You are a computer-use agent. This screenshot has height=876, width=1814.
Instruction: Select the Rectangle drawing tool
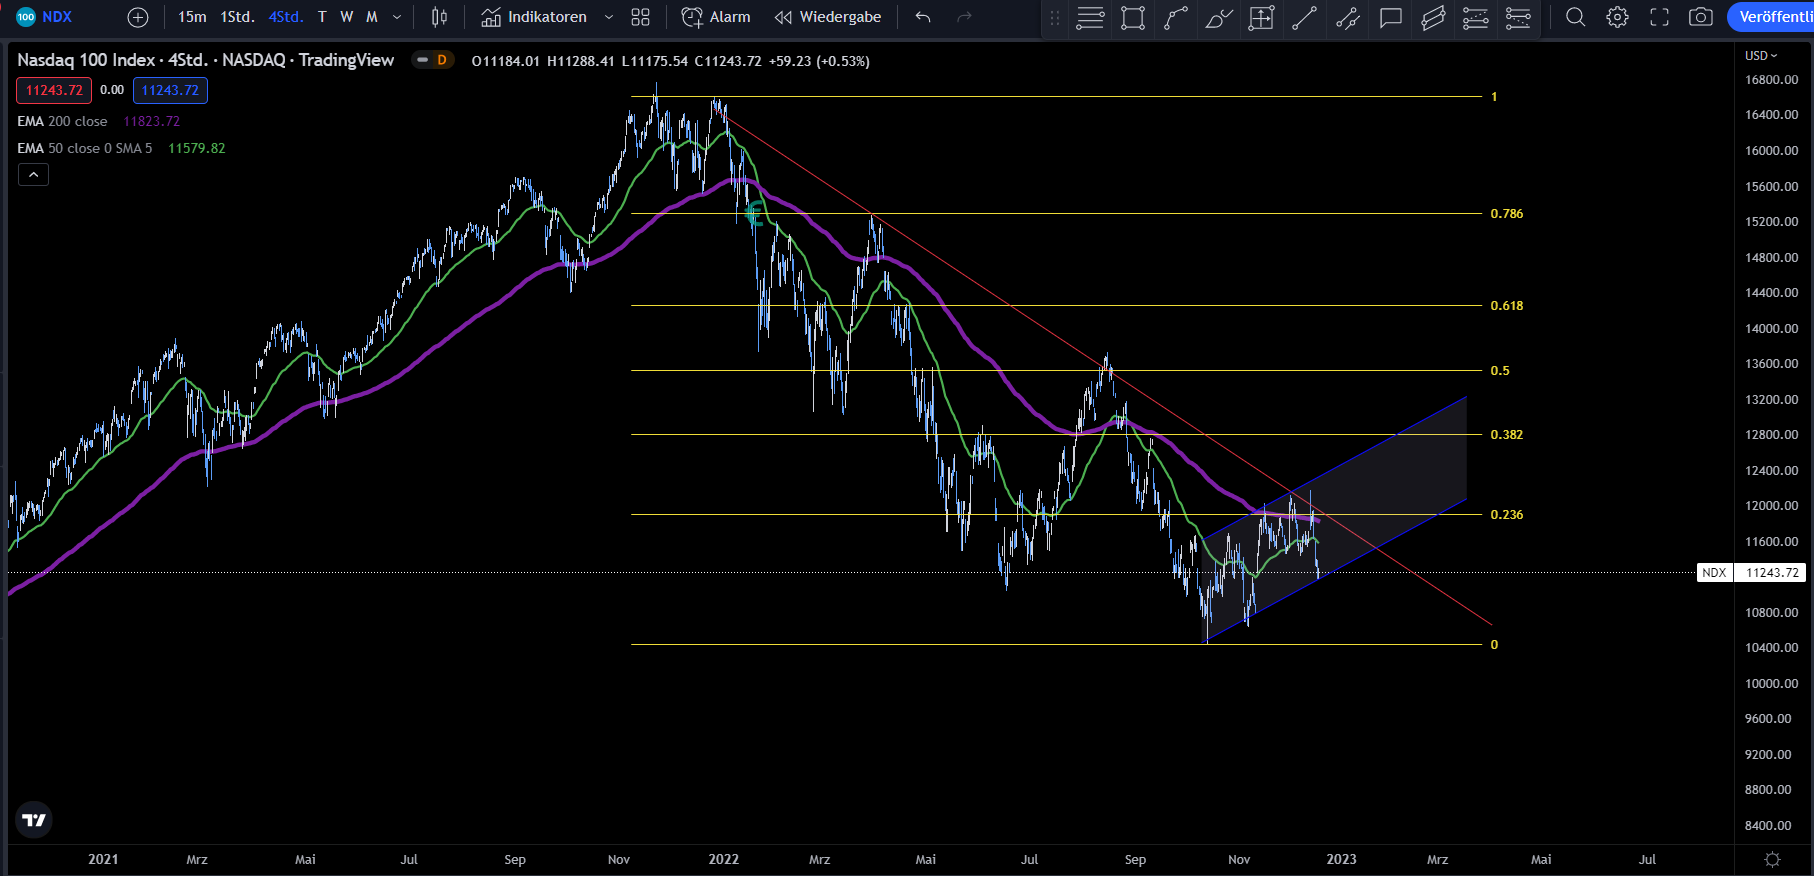point(1133,17)
